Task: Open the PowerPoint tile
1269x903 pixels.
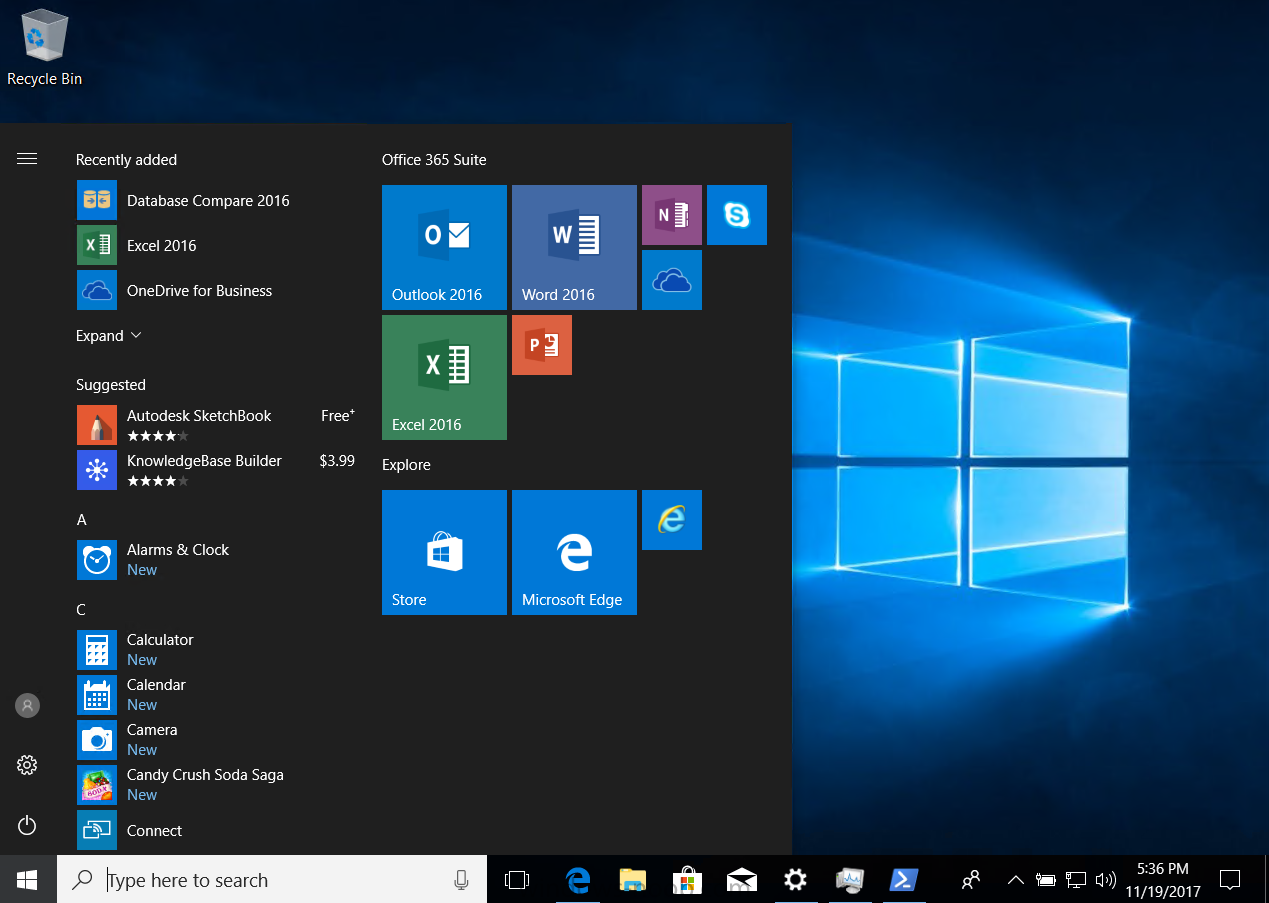Action: [x=542, y=345]
